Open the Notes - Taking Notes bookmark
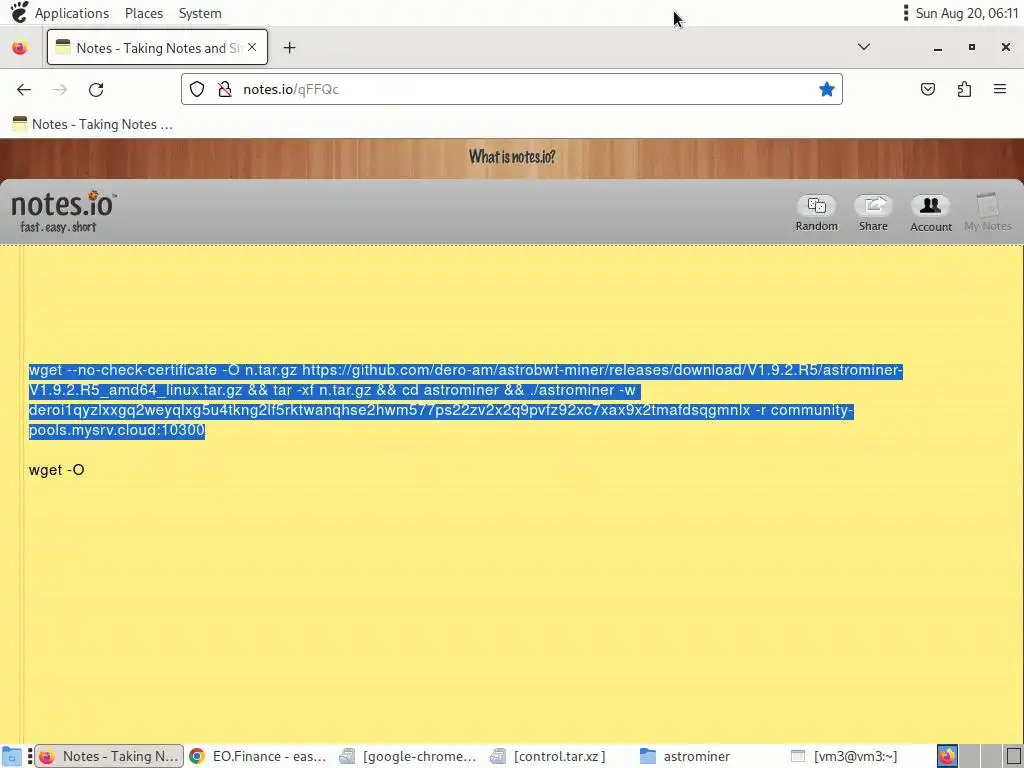This screenshot has height=768, width=1024. pos(93,124)
